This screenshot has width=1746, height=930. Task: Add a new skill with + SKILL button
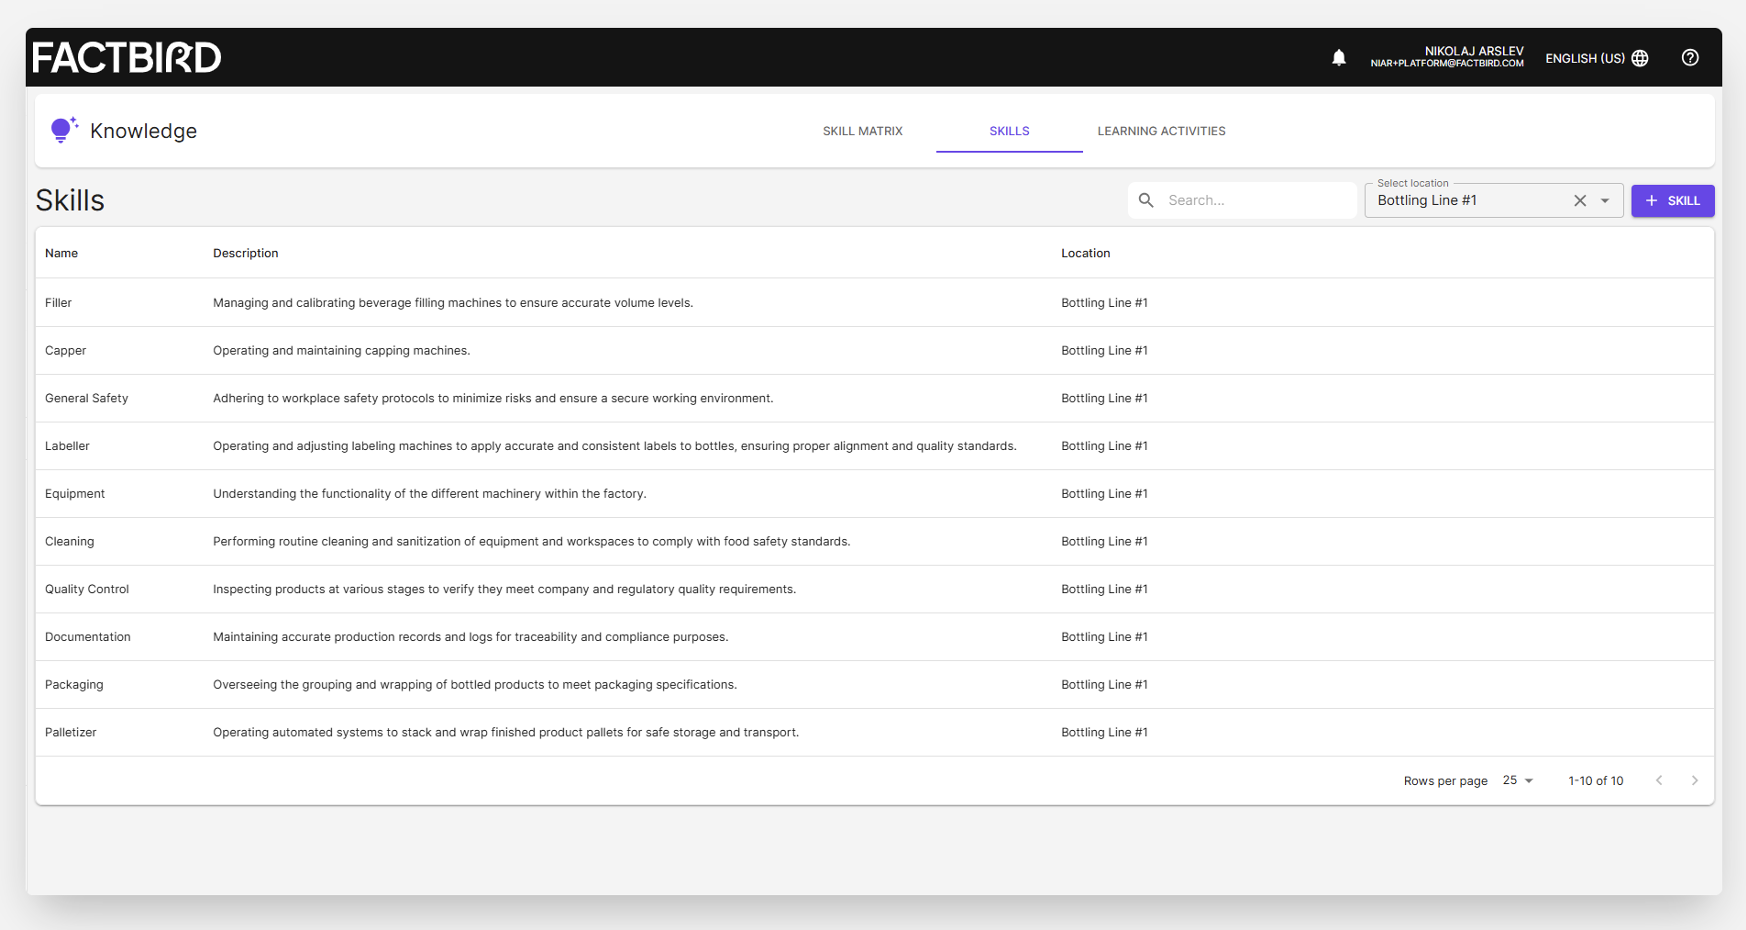coord(1672,201)
